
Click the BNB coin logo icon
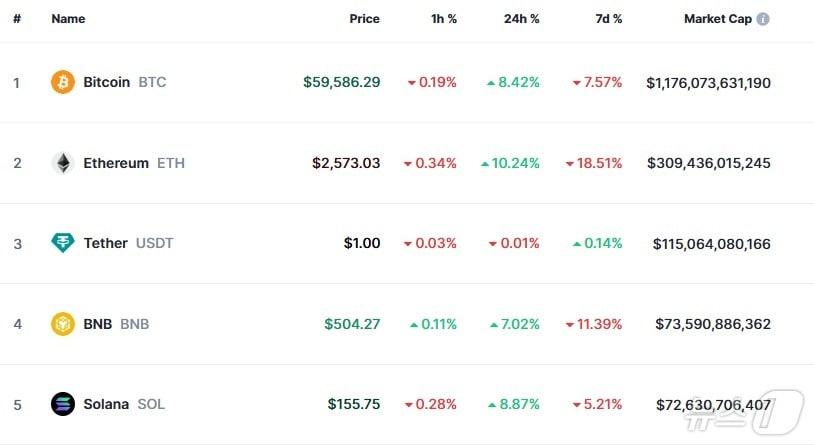click(63, 324)
